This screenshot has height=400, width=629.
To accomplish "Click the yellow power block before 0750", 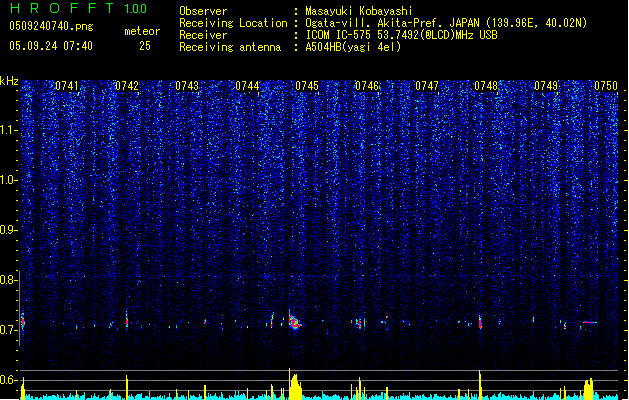I will pos(588,389).
